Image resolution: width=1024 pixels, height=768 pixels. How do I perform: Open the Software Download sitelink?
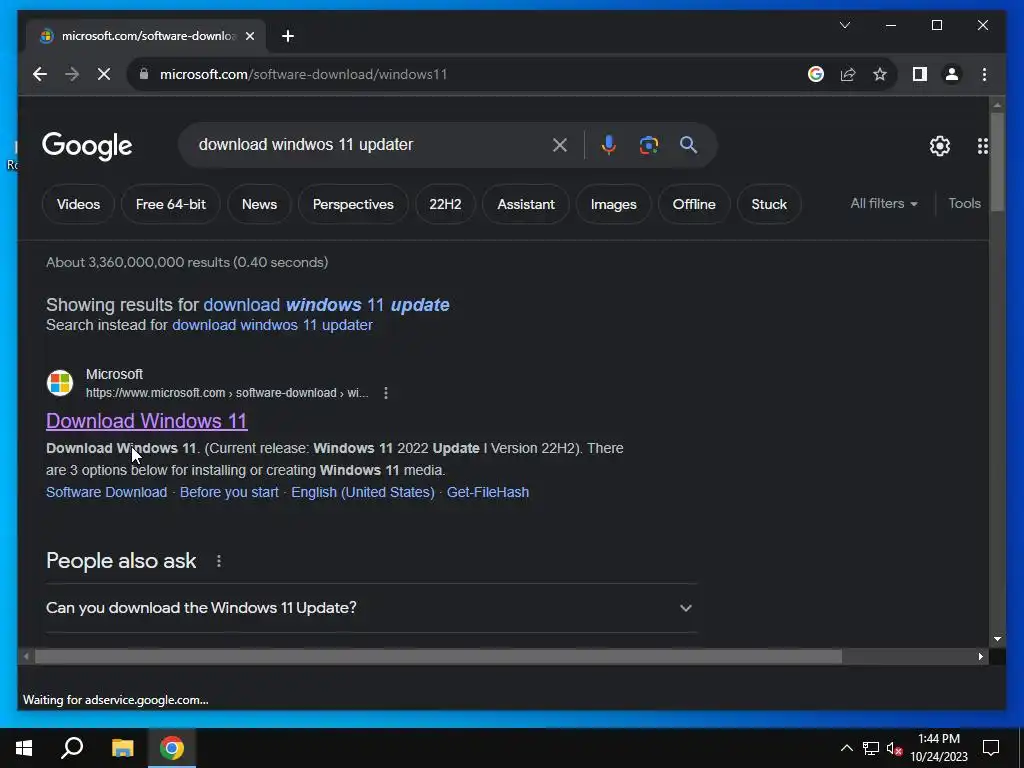click(x=106, y=492)
